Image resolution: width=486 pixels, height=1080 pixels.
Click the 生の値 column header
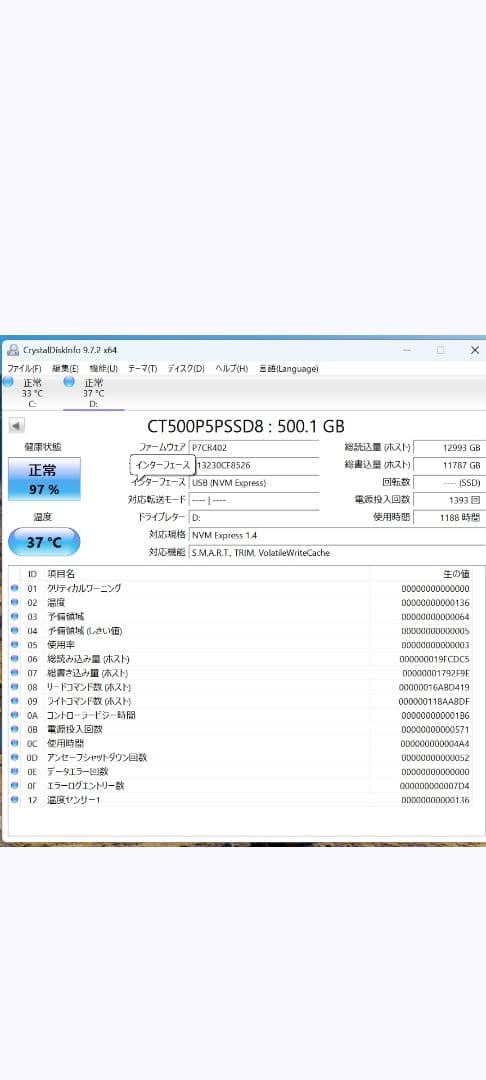pyautogui.click(x=456, y=574)
